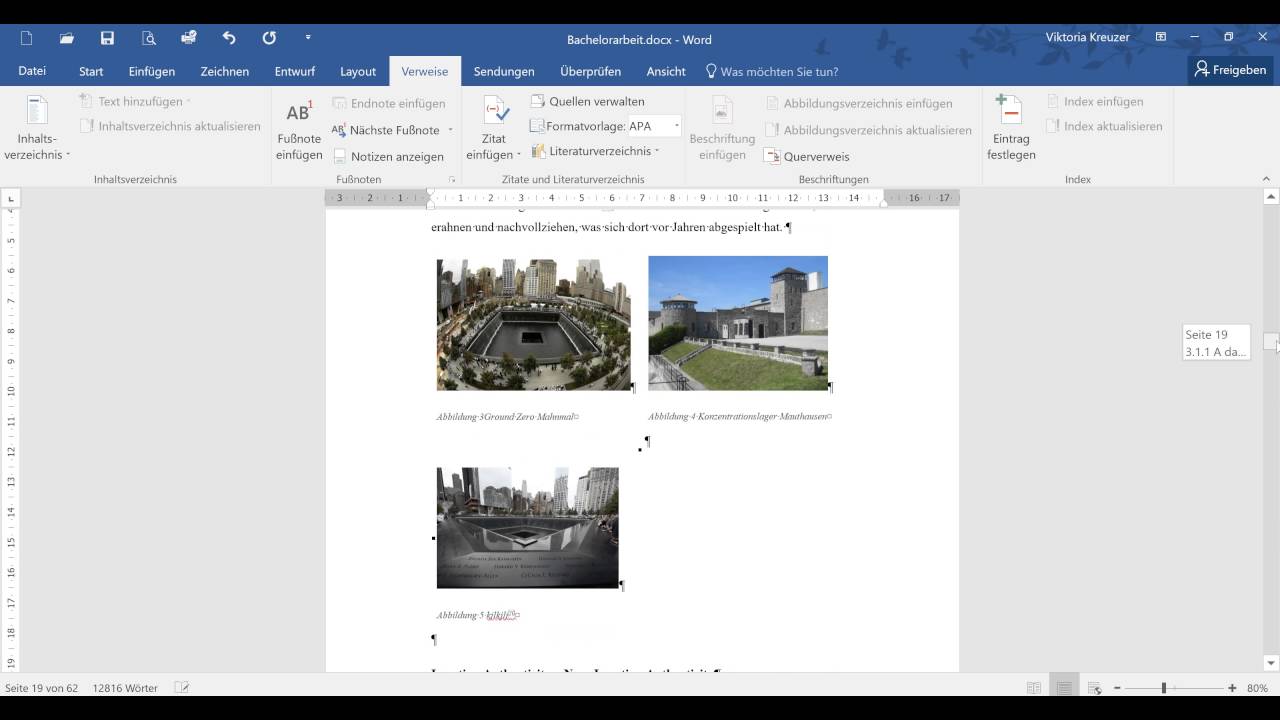Click the '12816 Wörter' word count

[x=126, y=688]
